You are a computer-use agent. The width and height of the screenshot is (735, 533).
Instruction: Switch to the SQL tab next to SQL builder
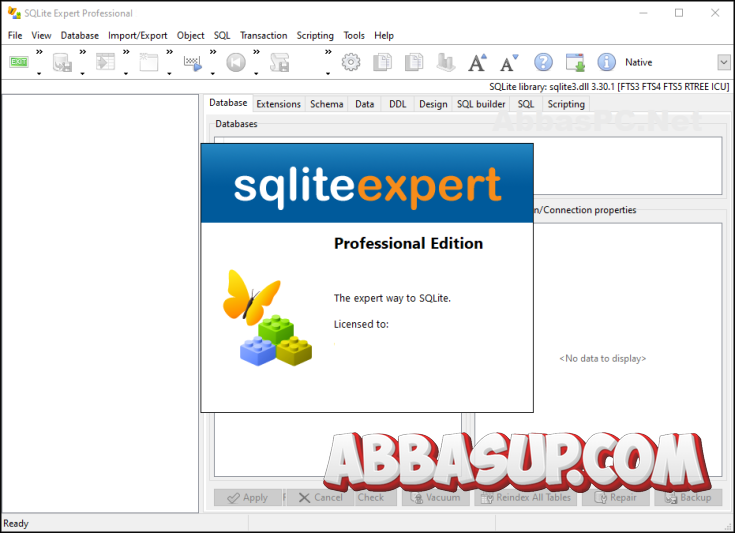pos(525,104)
